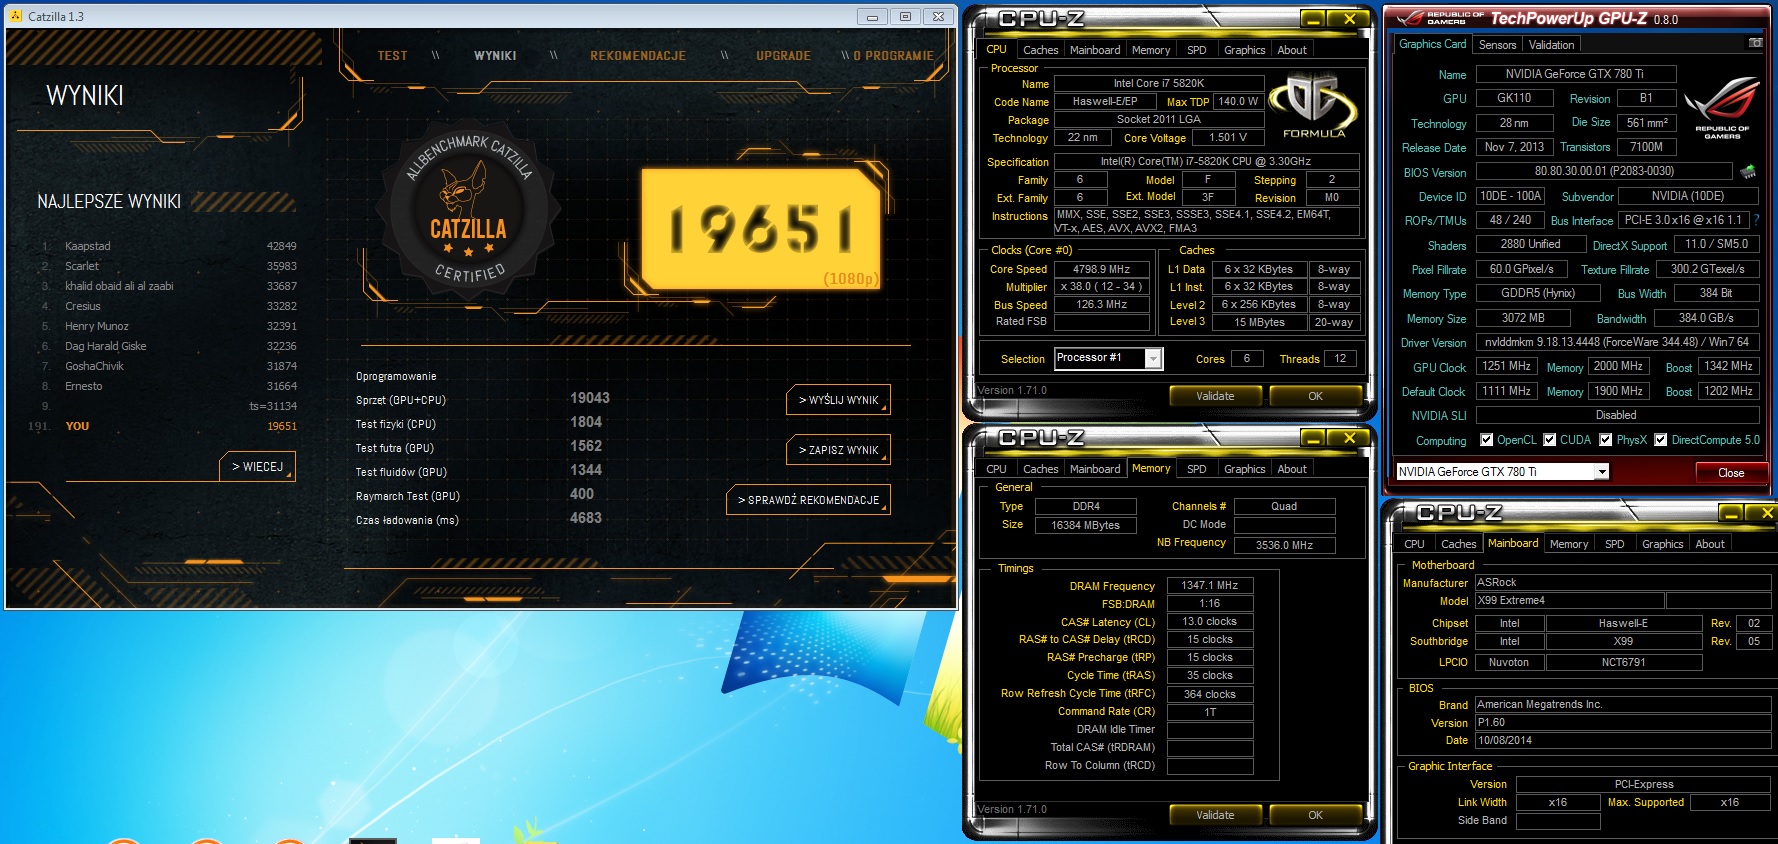Click the BIOS save chip icon in GPU-Z
Image resolution: width=1778 pixels, height=844 pixels.
[1748, 172]
